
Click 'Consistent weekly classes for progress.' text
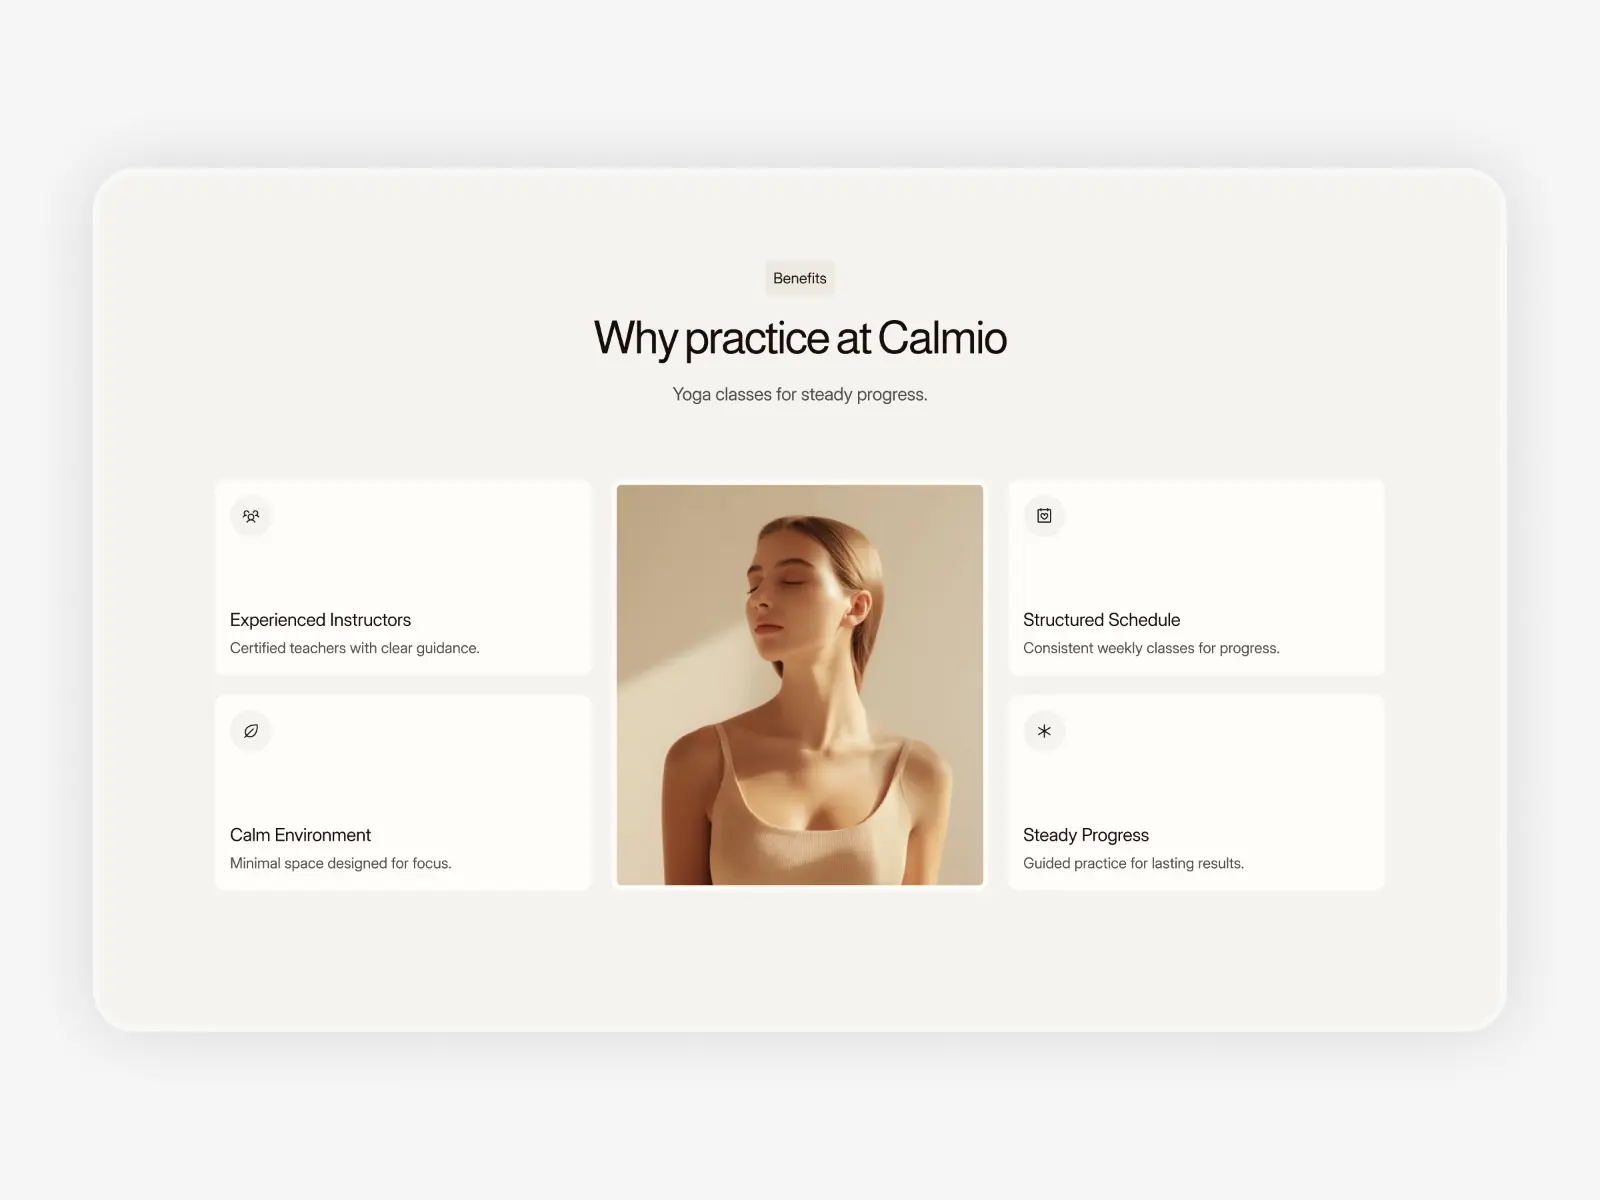point(1151,648)
